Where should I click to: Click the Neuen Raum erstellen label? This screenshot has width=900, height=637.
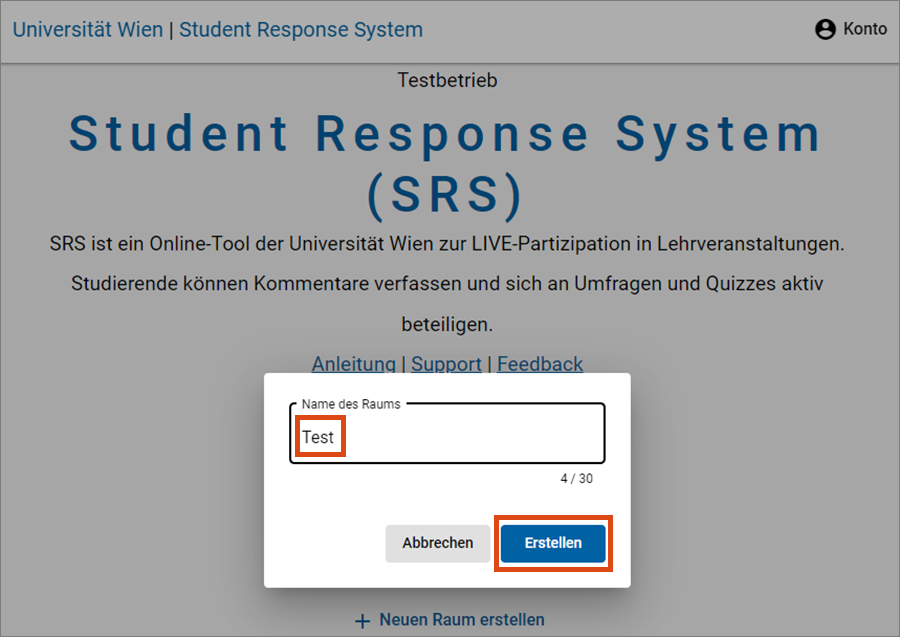click(462, 620)
